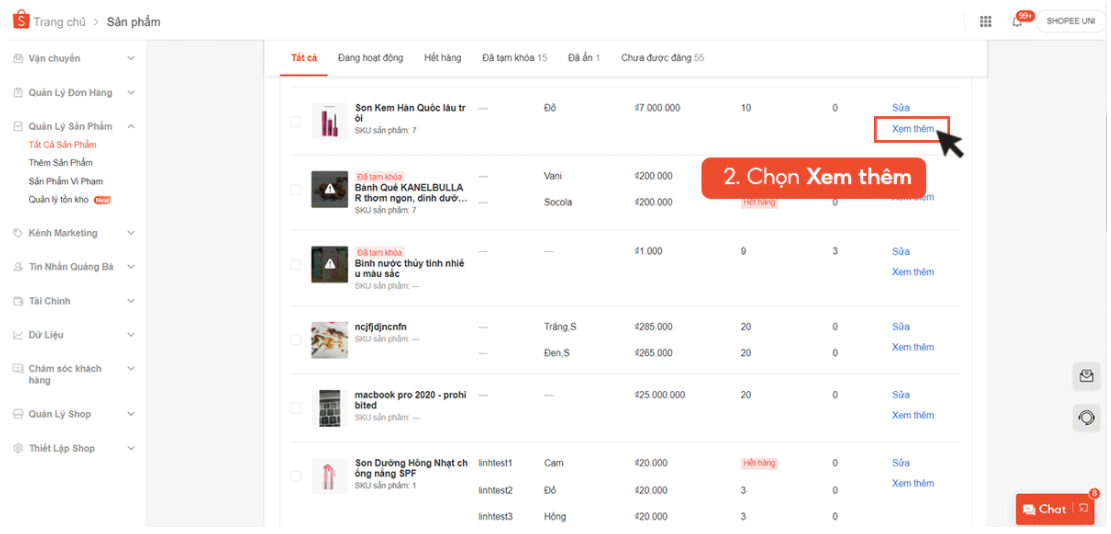Open the headset support floating icon
Screen dimensions: 1111x534
(1086, 417)
